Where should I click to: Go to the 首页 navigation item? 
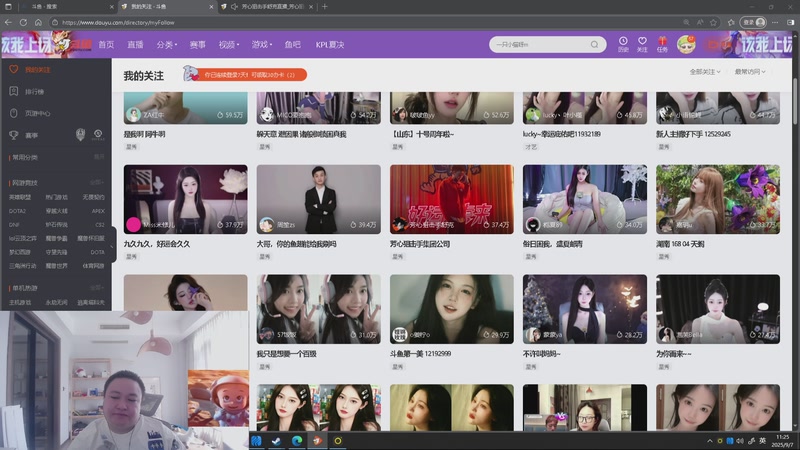[106, 45]
